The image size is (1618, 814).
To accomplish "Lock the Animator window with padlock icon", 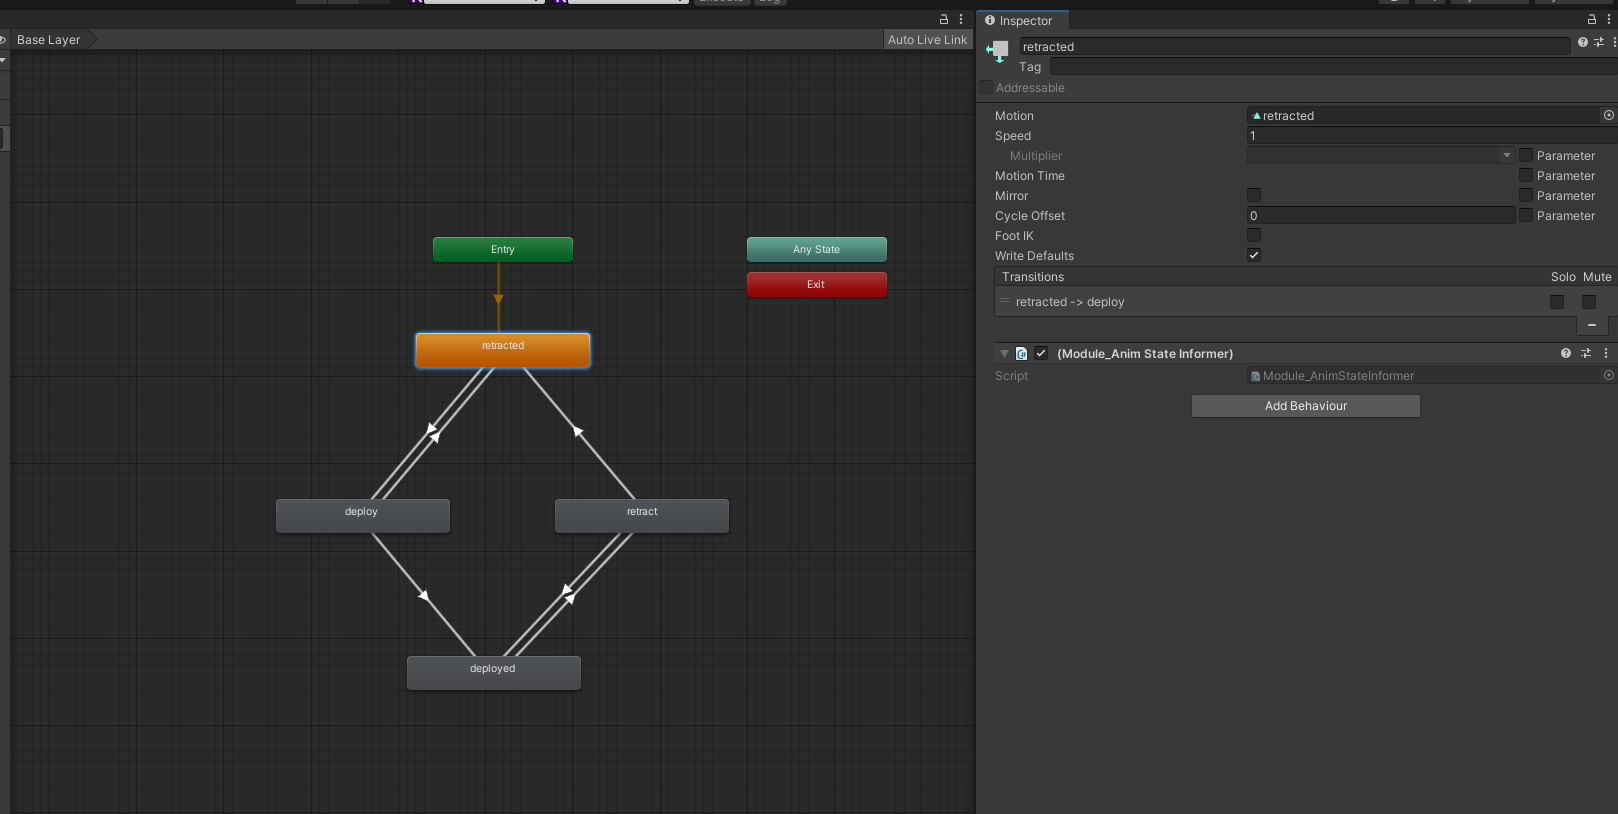I will [943, 19].
